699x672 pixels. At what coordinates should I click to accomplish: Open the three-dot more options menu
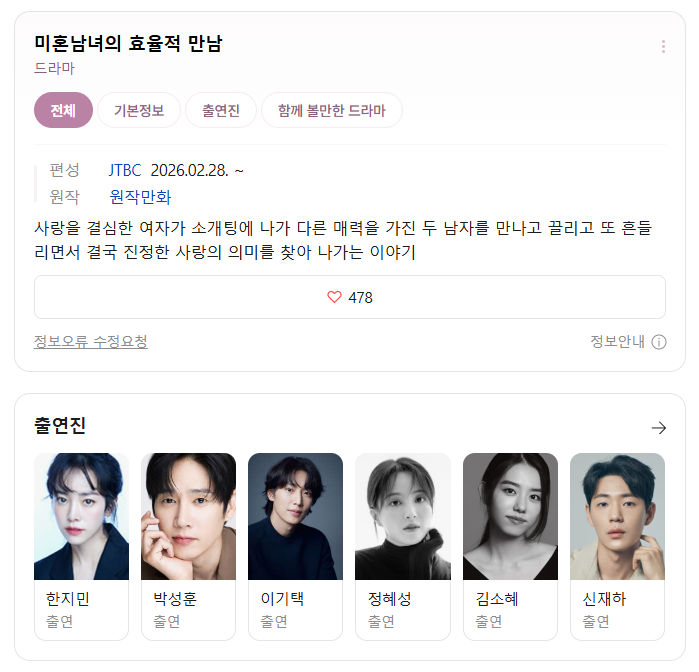(x=663, y=46)
